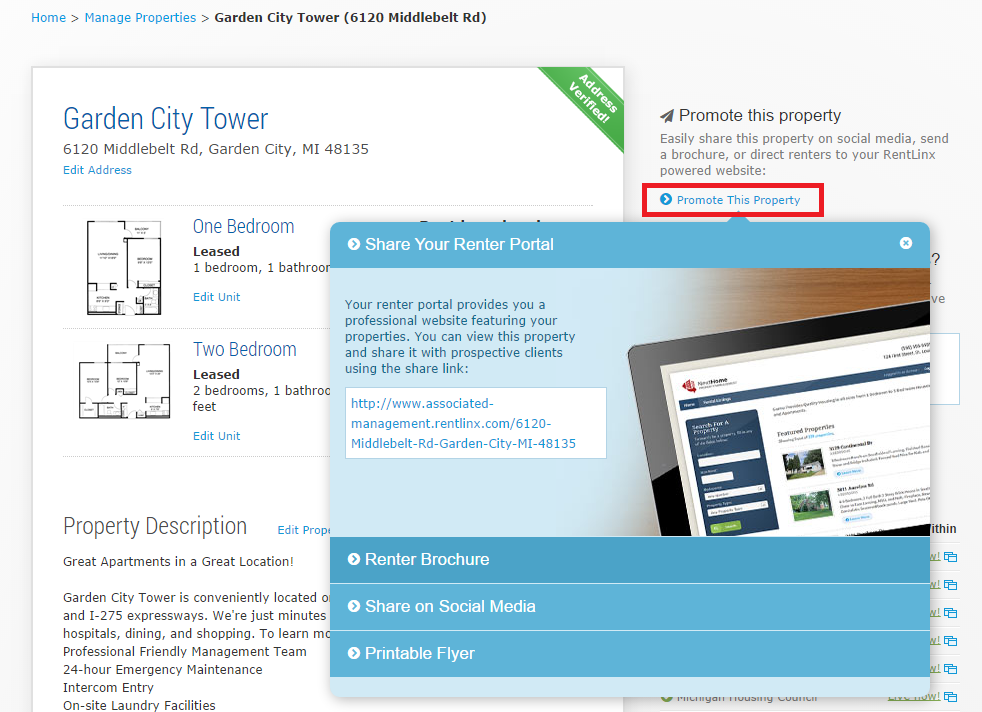Click the Promote This Property link
Image resolution: width=982 pixels, height=712 pixels.
(x=740, y=200)
